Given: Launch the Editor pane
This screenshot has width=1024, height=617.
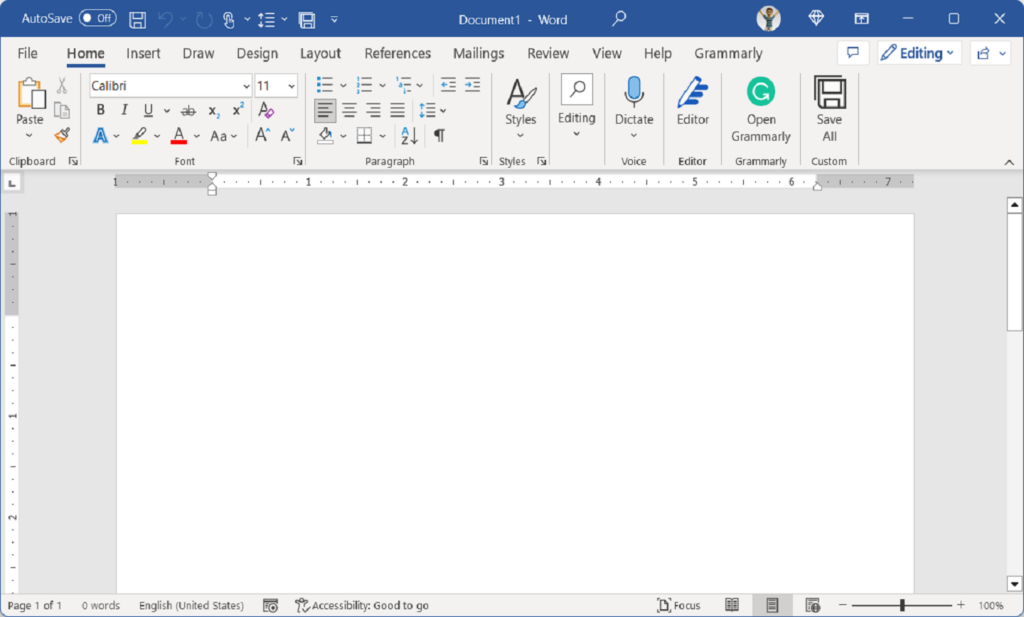Looking at the screenshot, I should pyautogui.click(x=692, y=105).
